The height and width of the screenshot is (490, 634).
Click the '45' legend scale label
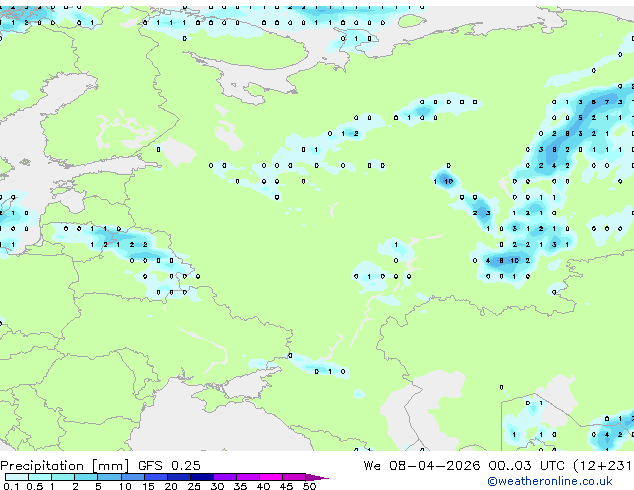pyautogui.click(x=286, y=486)
